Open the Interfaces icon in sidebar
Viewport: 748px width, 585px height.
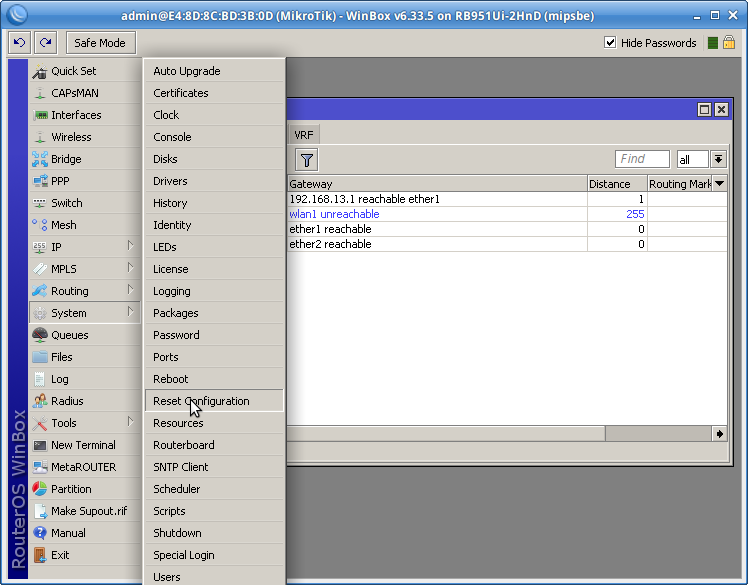(x=40, y=115)
